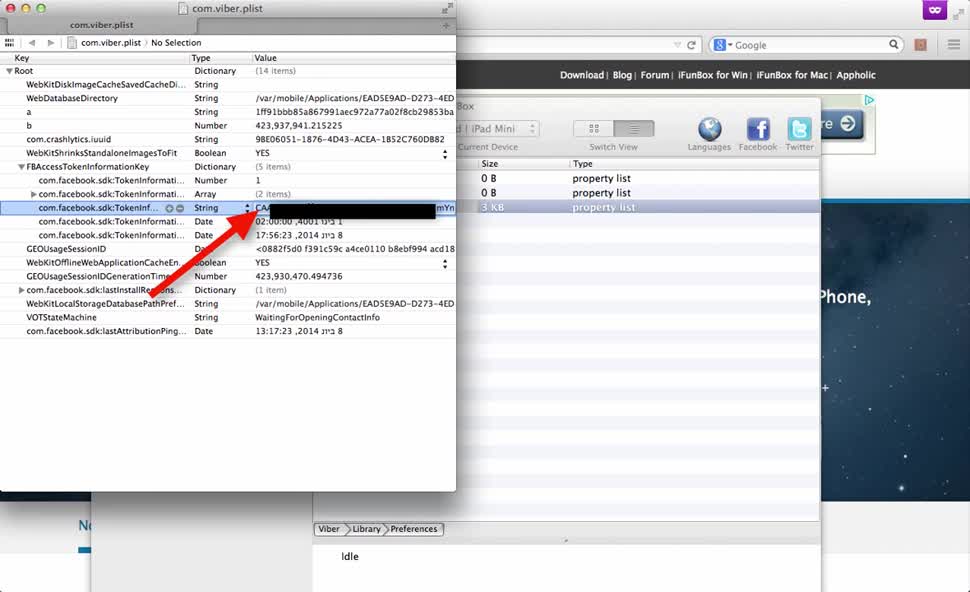Open the Download link on the webpage

pyautogui.click(x=582, y=75)
